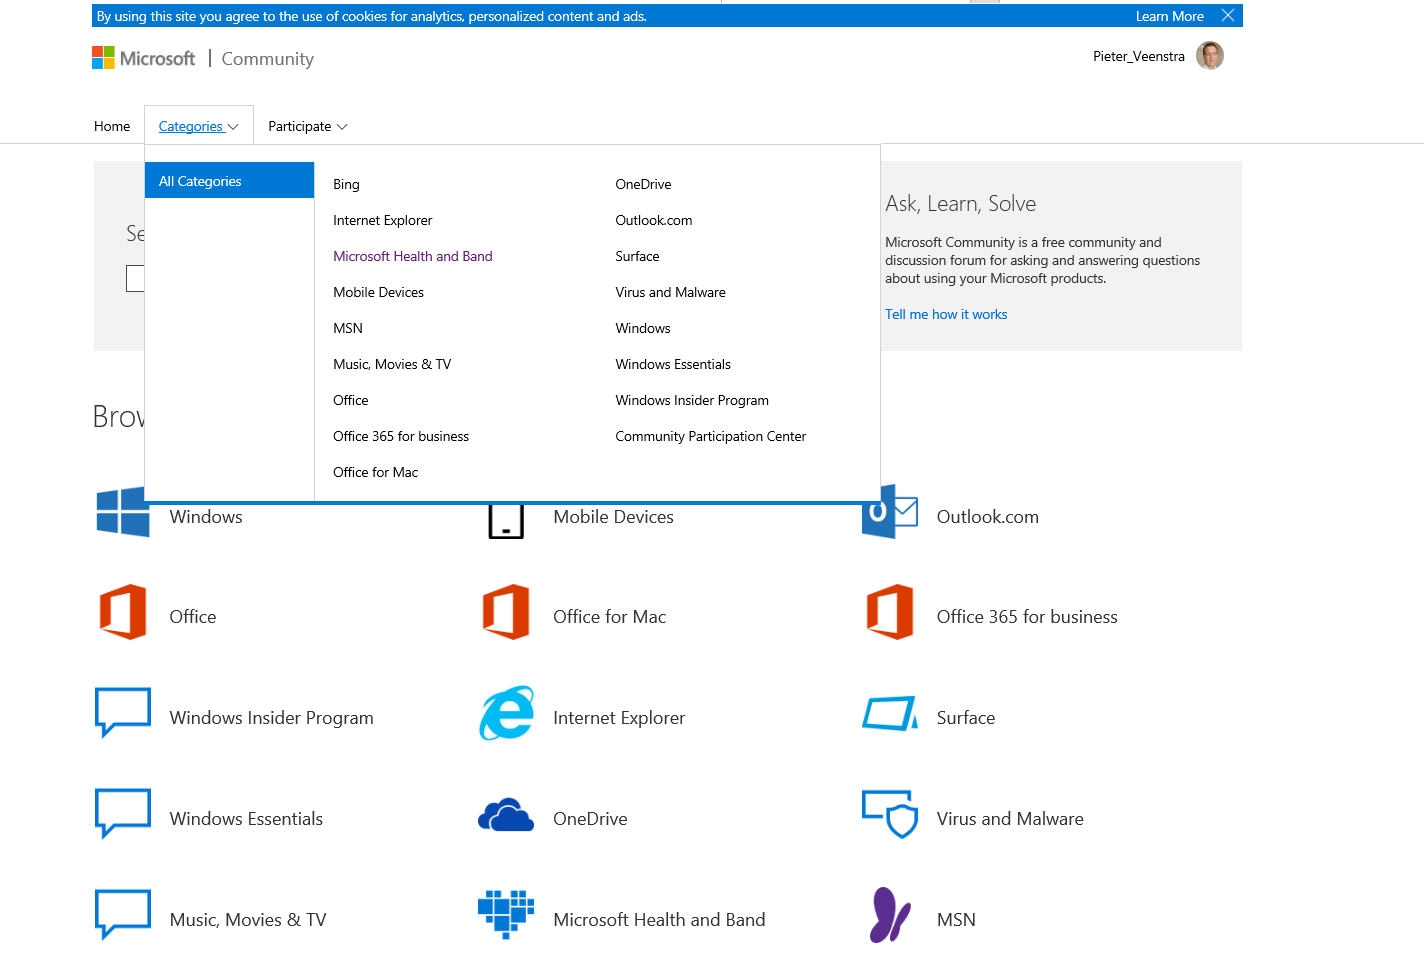The image size is (1424, 962).
Task: Click the Microsoft logo in the header
Action: click(x=143, y=57)
